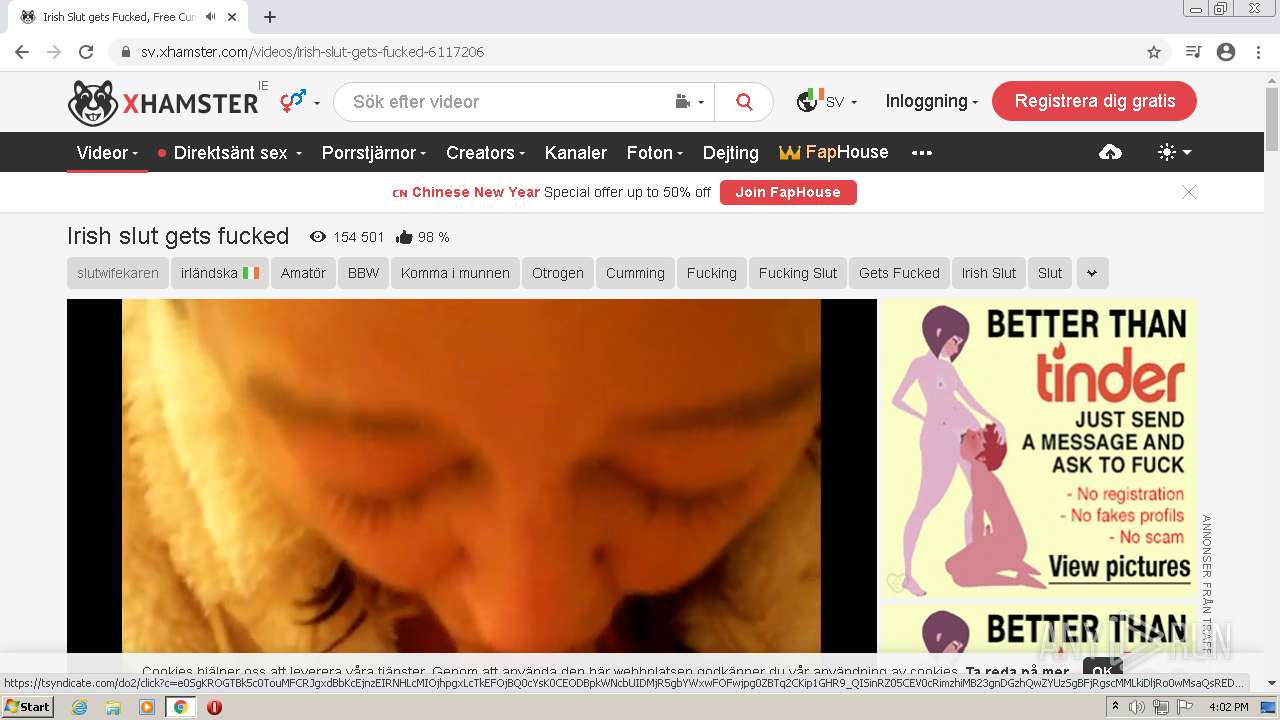Open the SV language and country dropdown
Viewport: 1280px width, 720px height.
[827, 101]
